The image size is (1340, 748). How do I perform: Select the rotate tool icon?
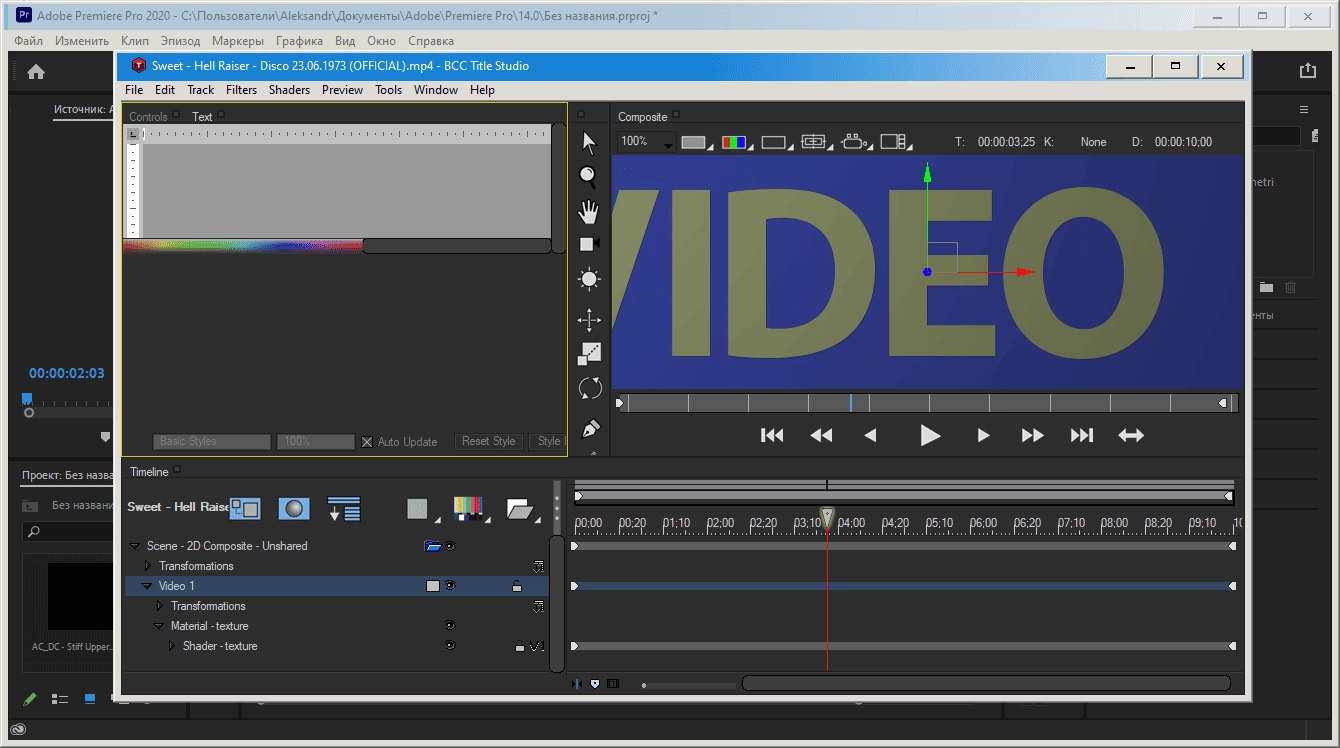point(590,389)
